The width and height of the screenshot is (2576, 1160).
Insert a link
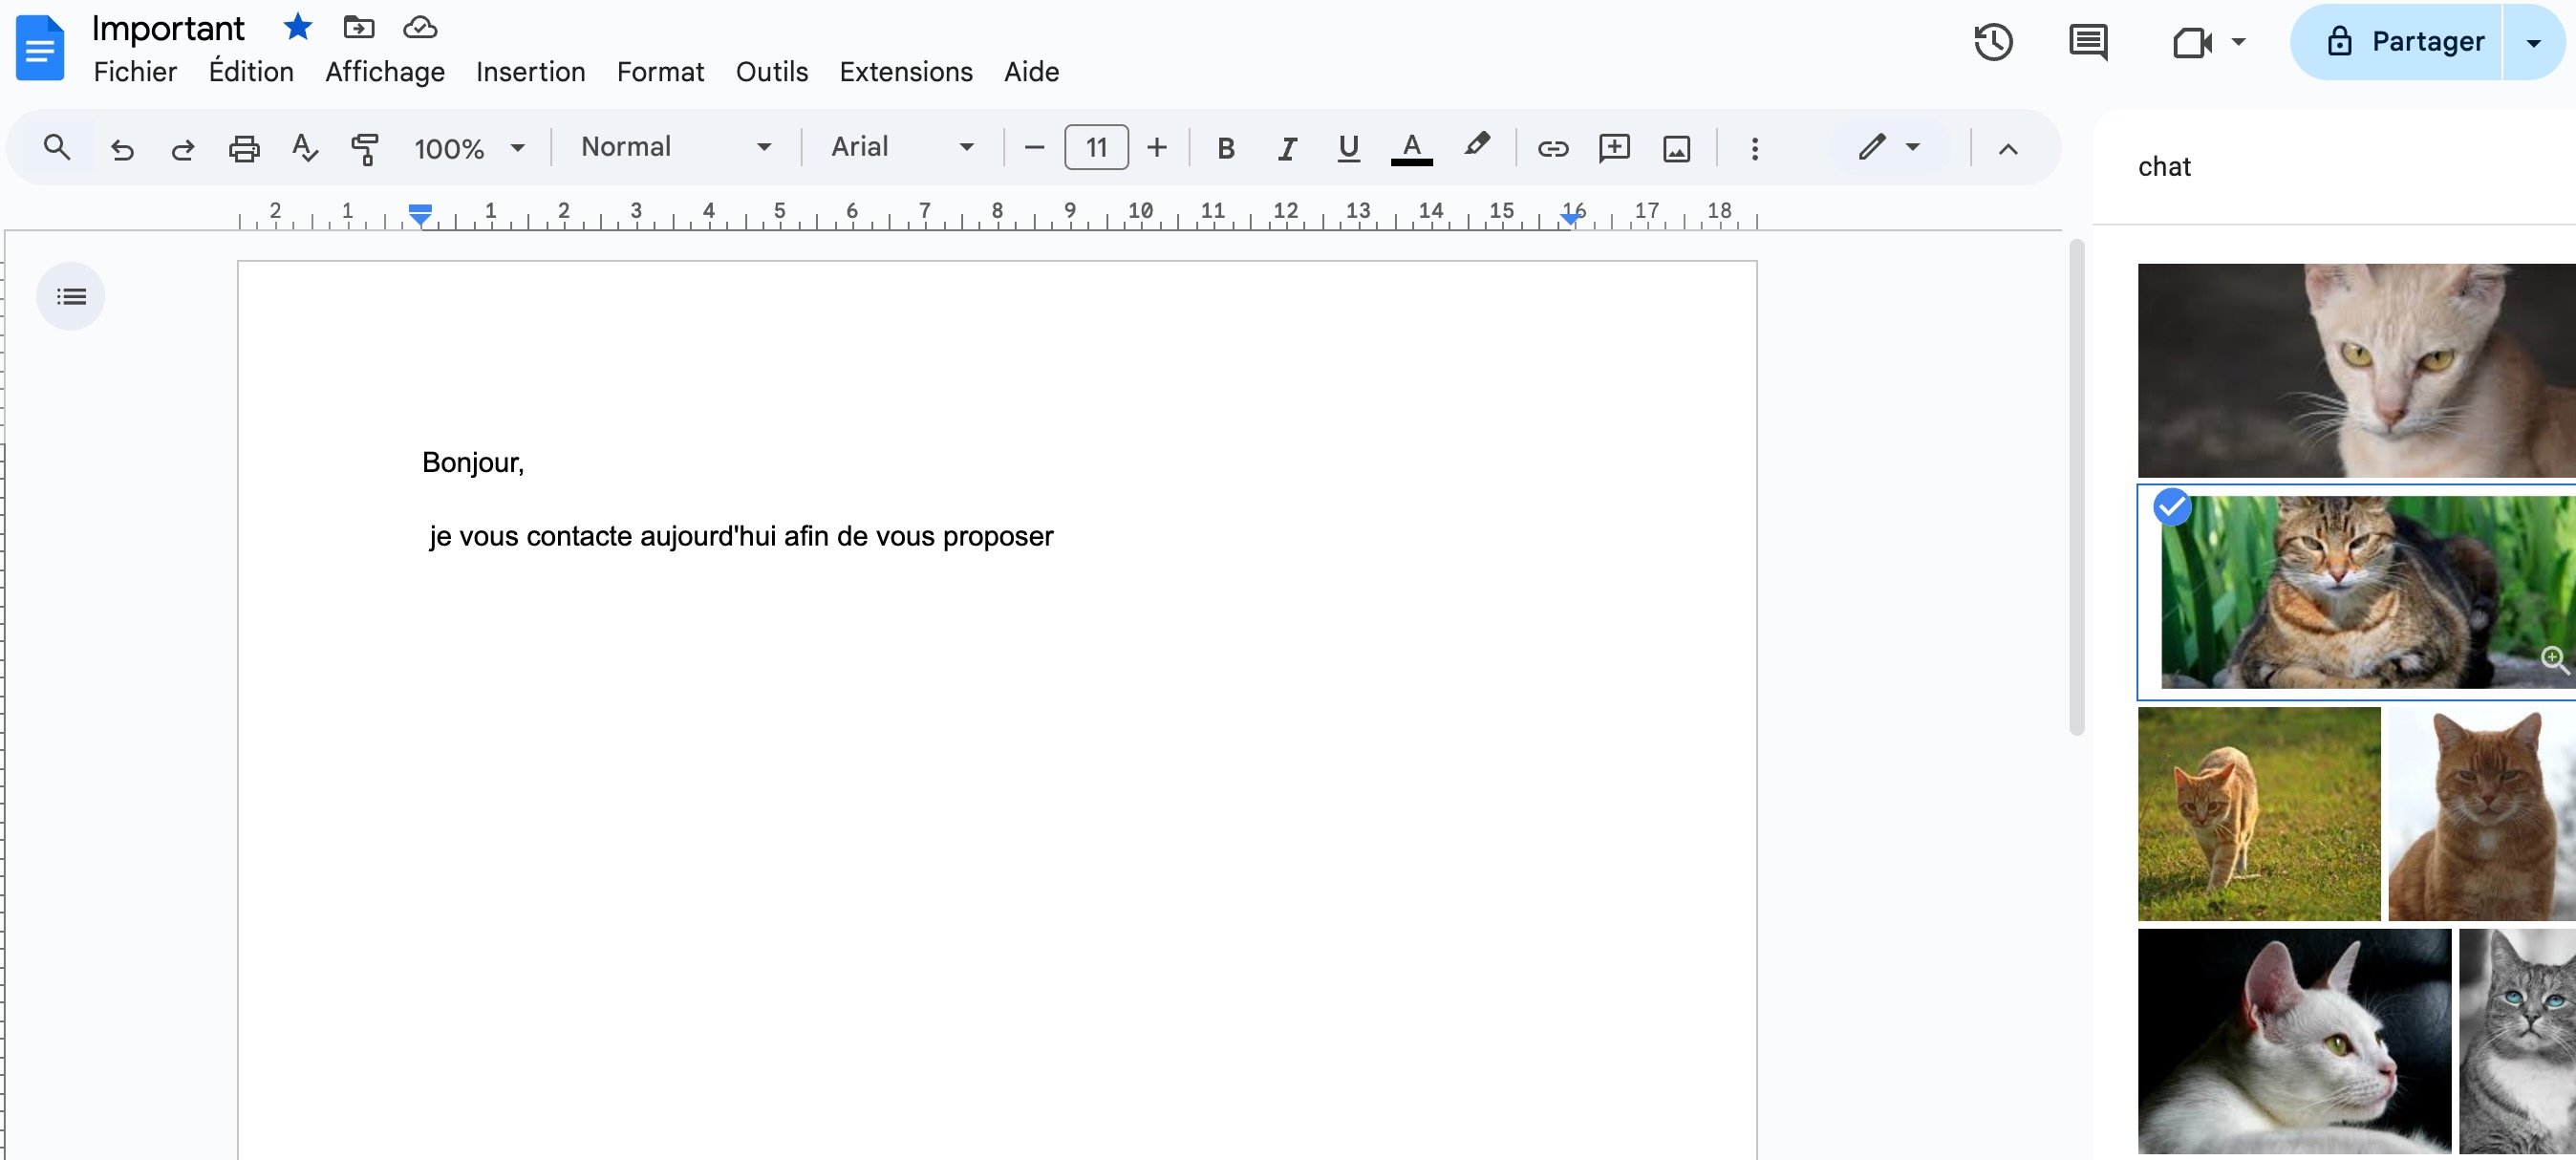click(x=1553, y=148)
